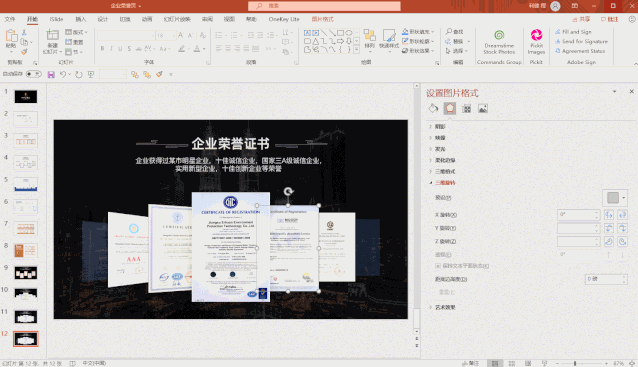
Task: Click the Pickit Images icon
Action: pos(536,42)
